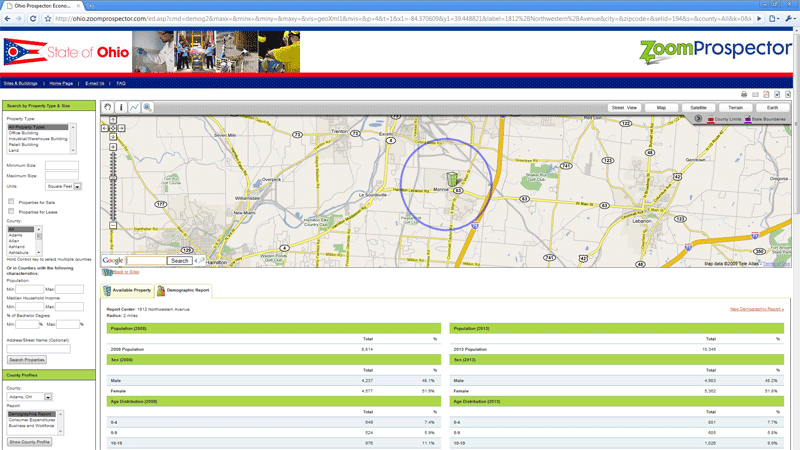This screenshot has height=450, width=800.
Task: Focus the Maximum Size input field
Action: [62, 176]
